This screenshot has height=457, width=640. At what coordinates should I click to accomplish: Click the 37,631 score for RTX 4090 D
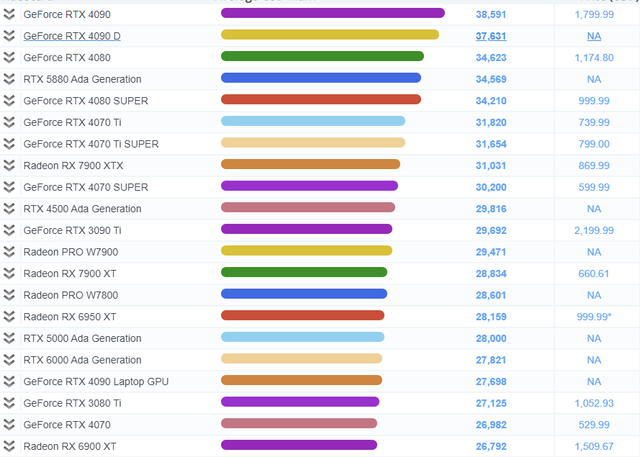[492, 36]
